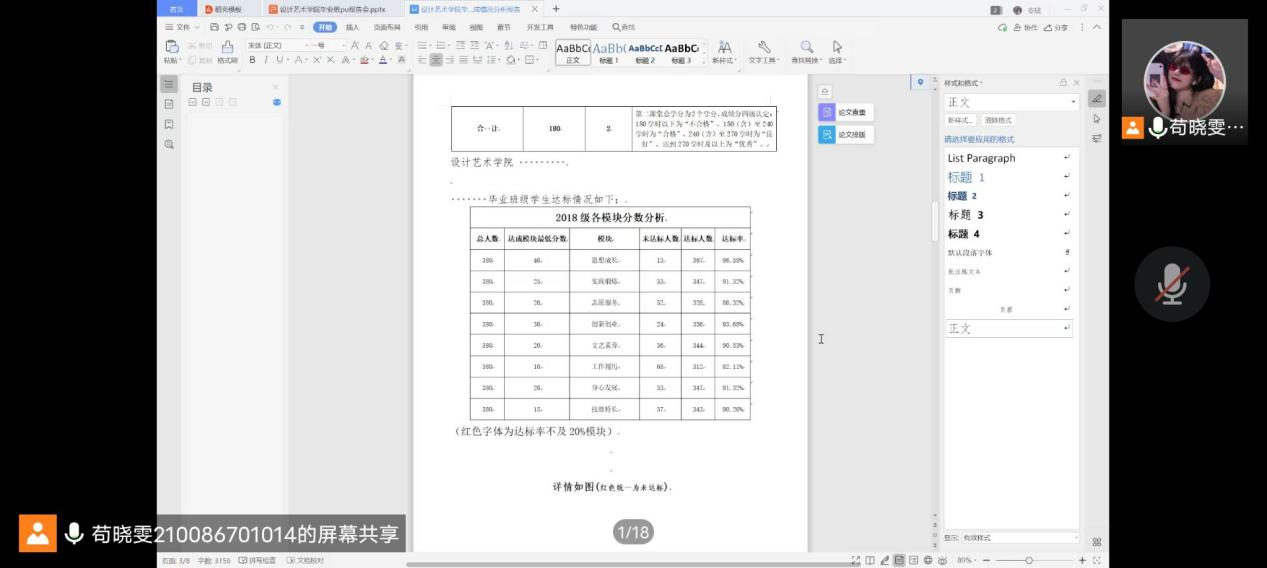Apply the 标题 1 style from the styles list

tap(966, 177)
